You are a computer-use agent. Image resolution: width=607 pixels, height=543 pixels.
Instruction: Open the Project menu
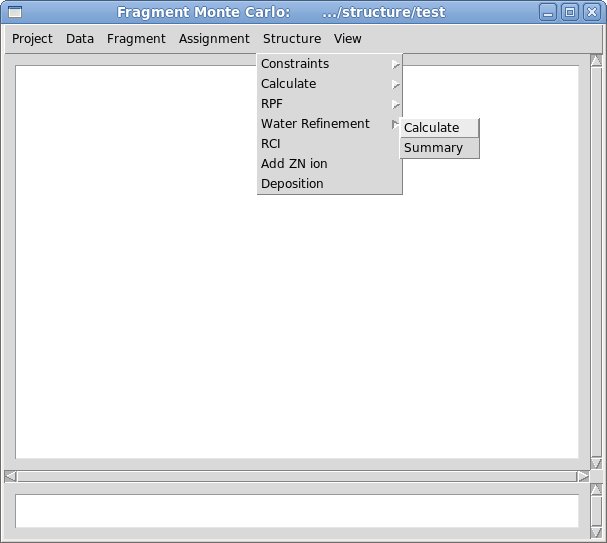(32, 39)
